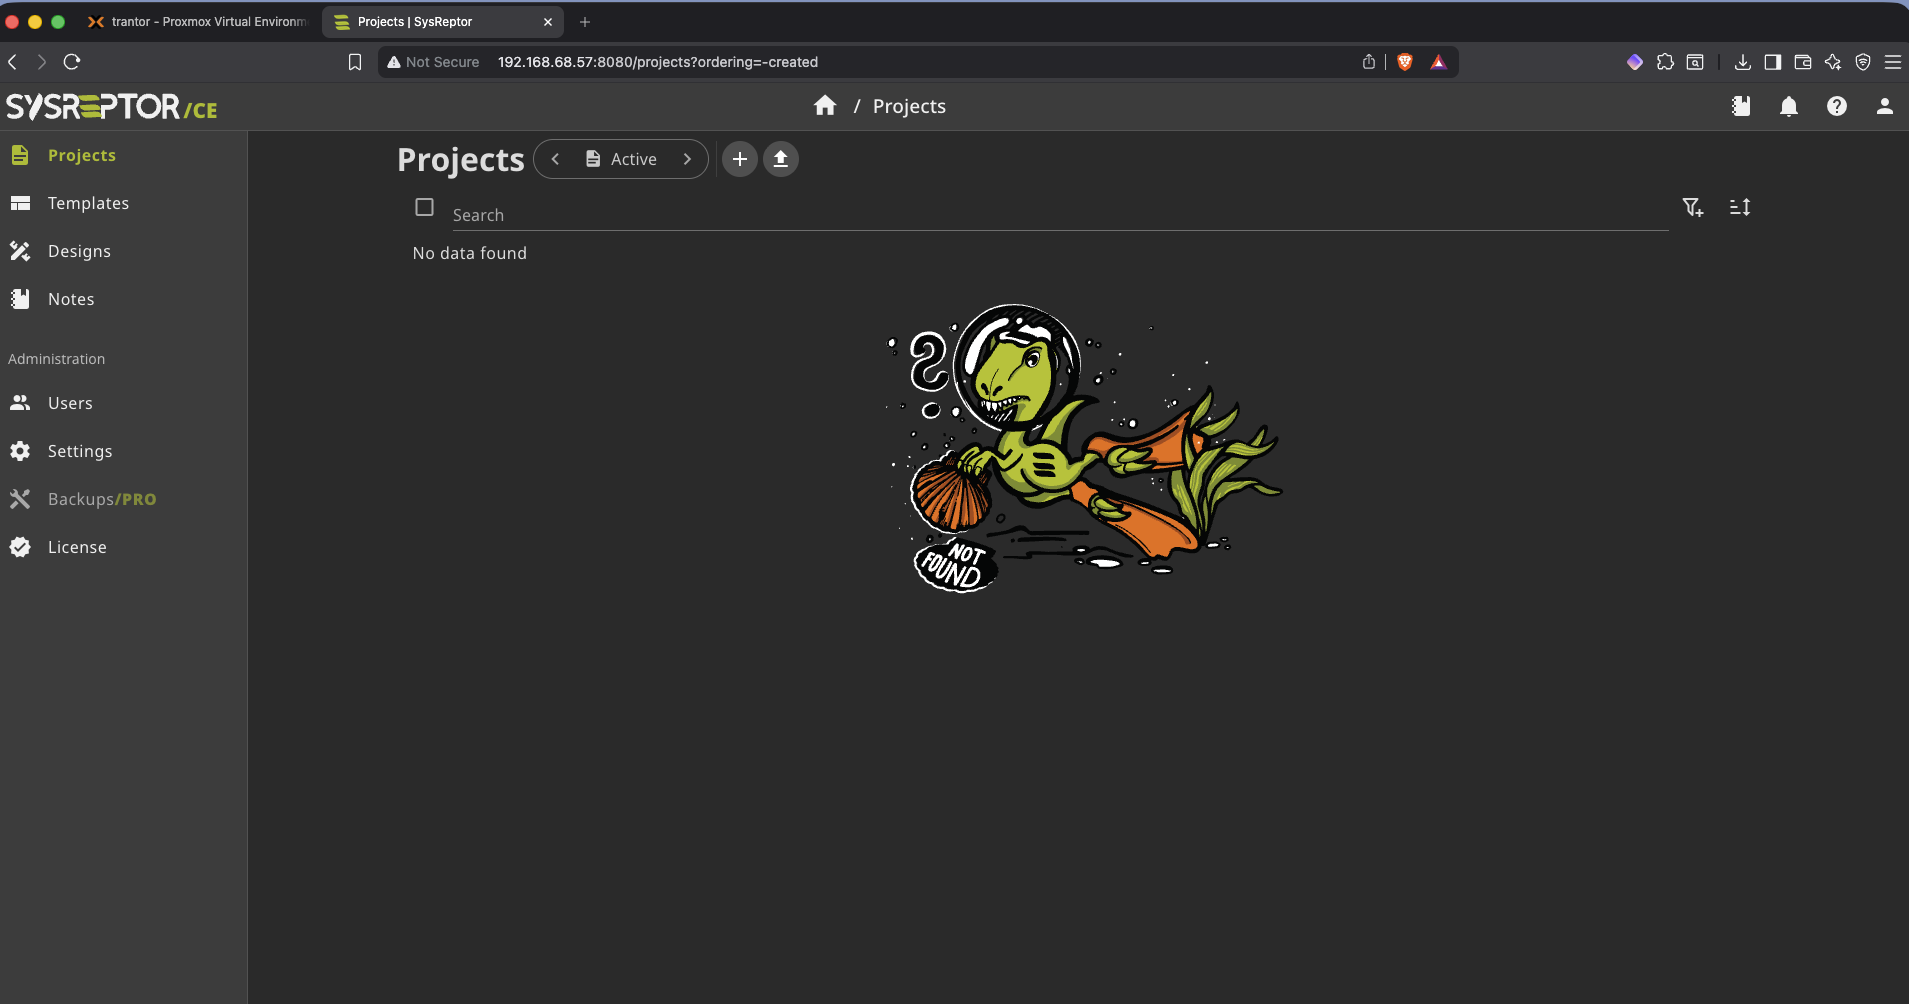Open the user account menu
This screenshot has width=1909, height=1004.
point(1884,107)
